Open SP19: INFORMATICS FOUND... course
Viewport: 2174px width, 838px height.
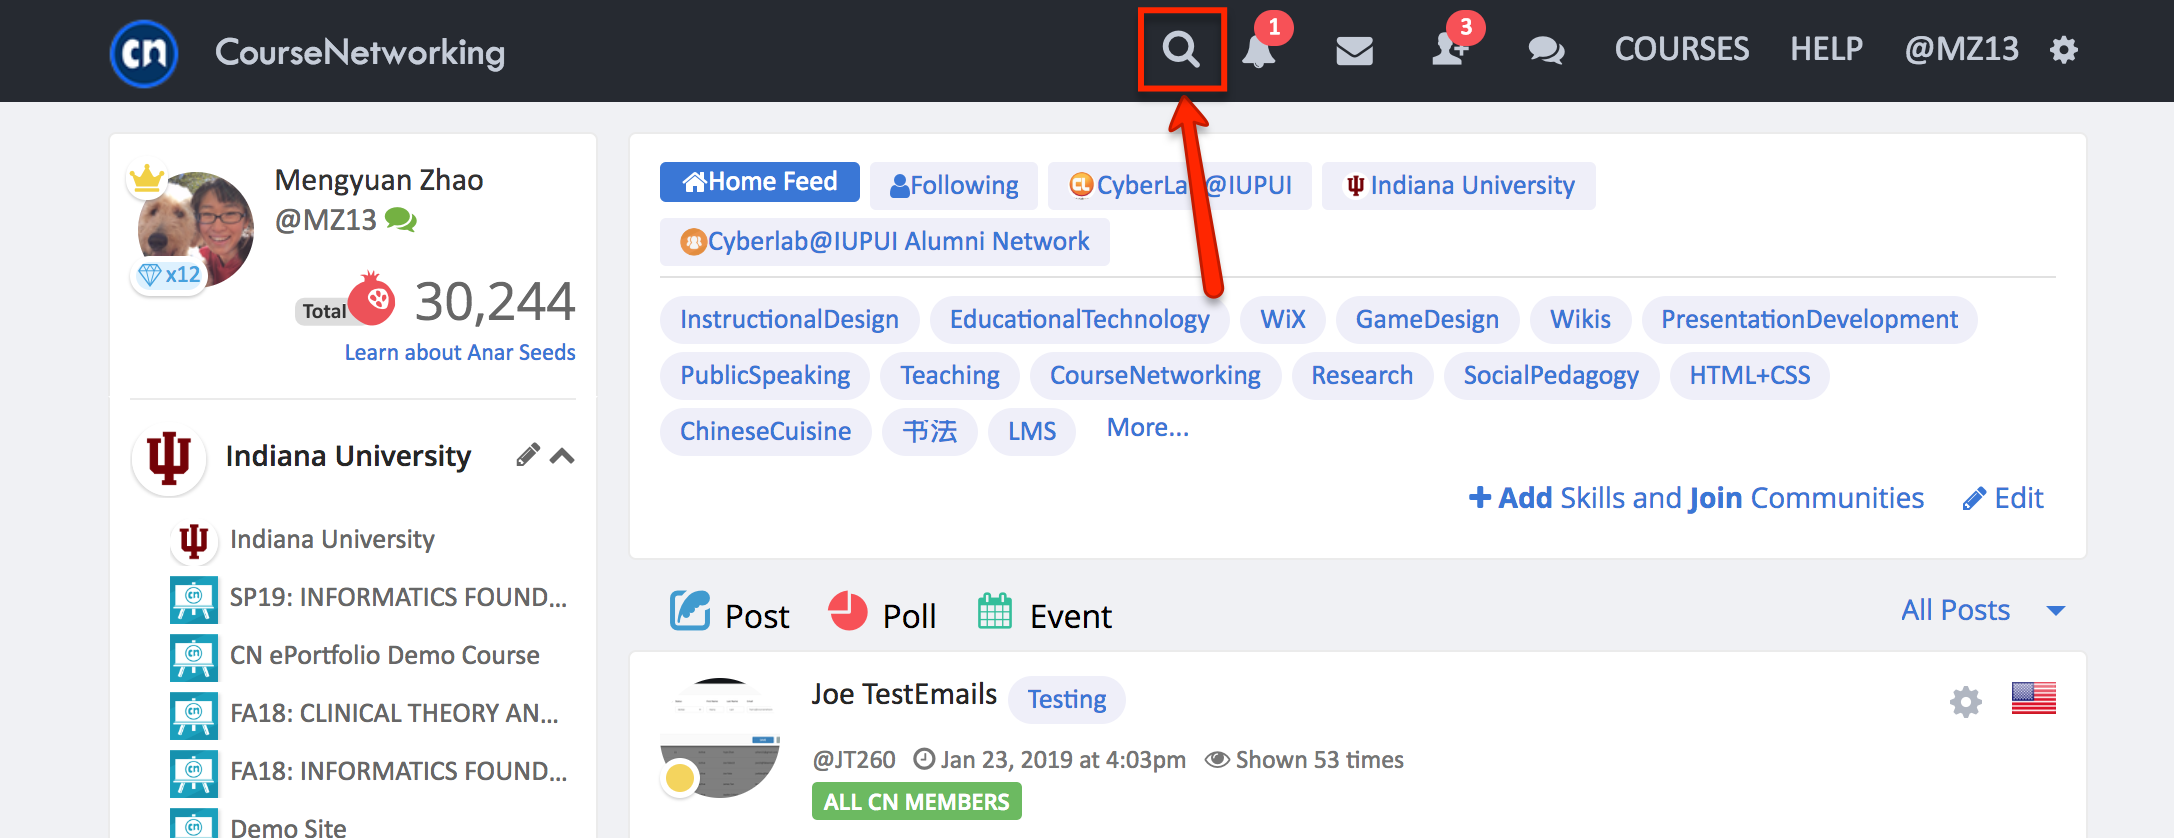pyautogui.click(x=398, y=598)
